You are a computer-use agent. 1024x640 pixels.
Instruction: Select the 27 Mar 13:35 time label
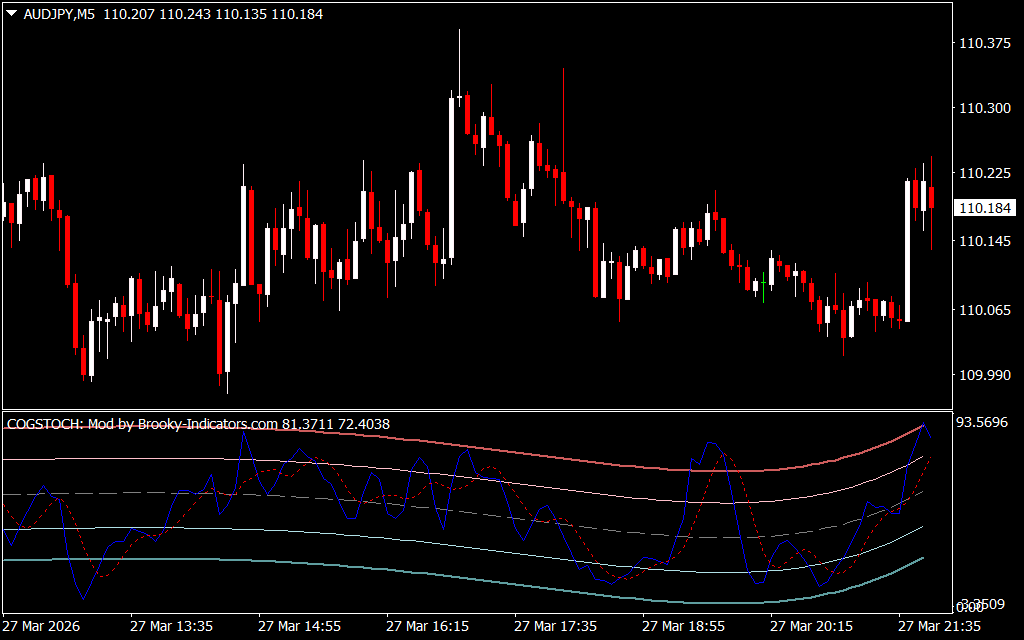pos(171,626)
